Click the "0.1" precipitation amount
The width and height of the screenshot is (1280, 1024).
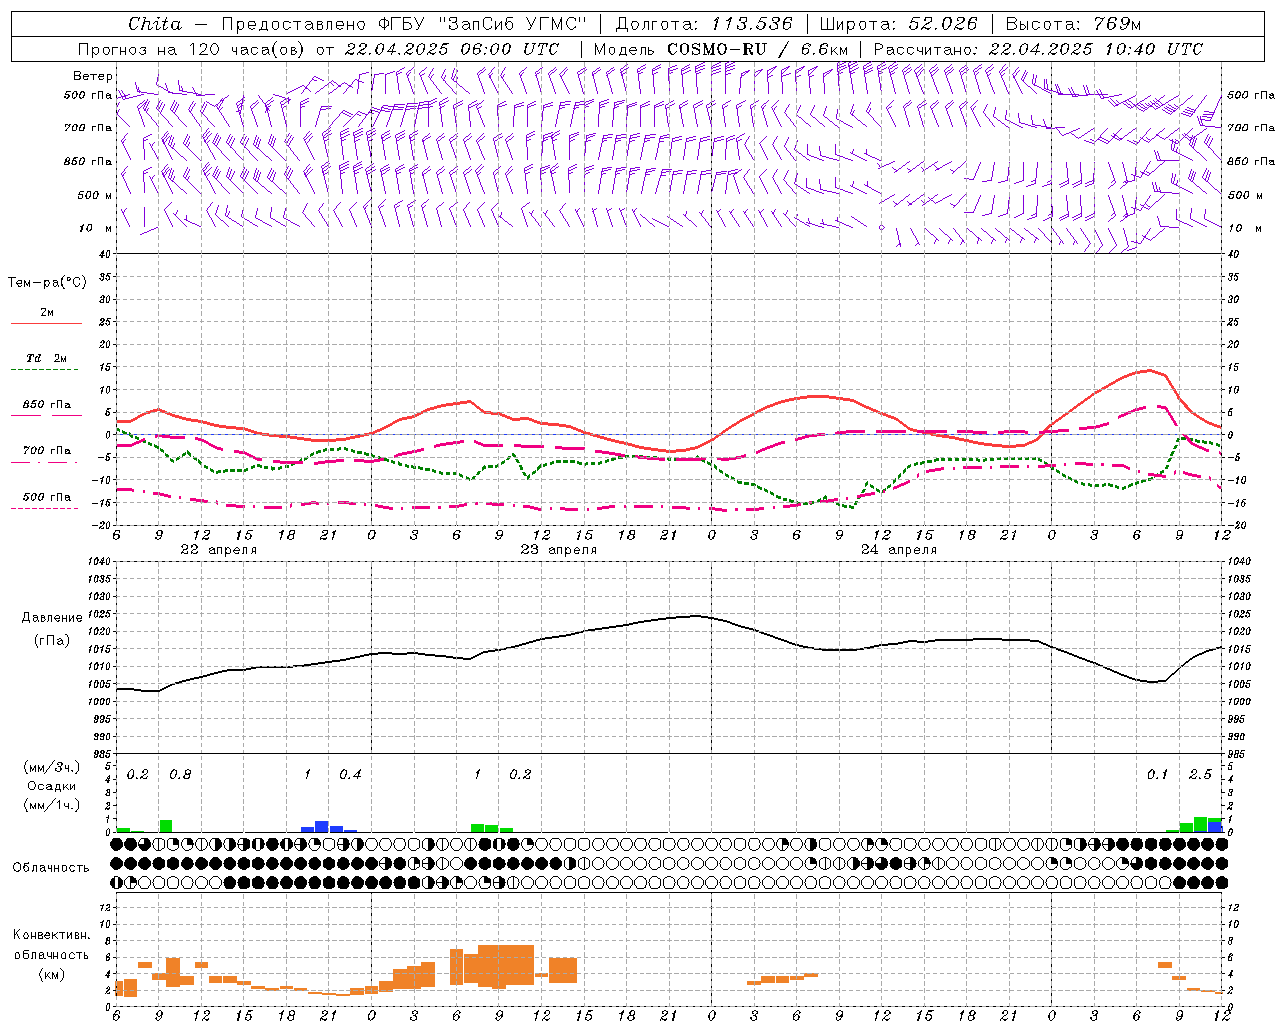click(1157, 775)
